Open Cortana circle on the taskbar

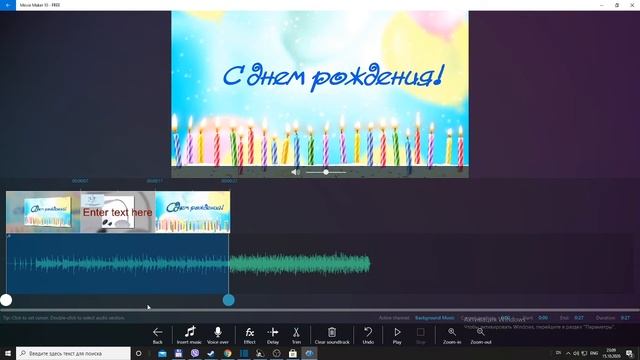[x=138, y=353]
